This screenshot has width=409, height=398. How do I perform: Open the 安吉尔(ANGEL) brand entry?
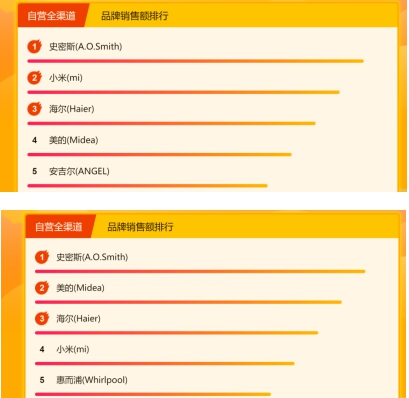(x=79, y=171)
